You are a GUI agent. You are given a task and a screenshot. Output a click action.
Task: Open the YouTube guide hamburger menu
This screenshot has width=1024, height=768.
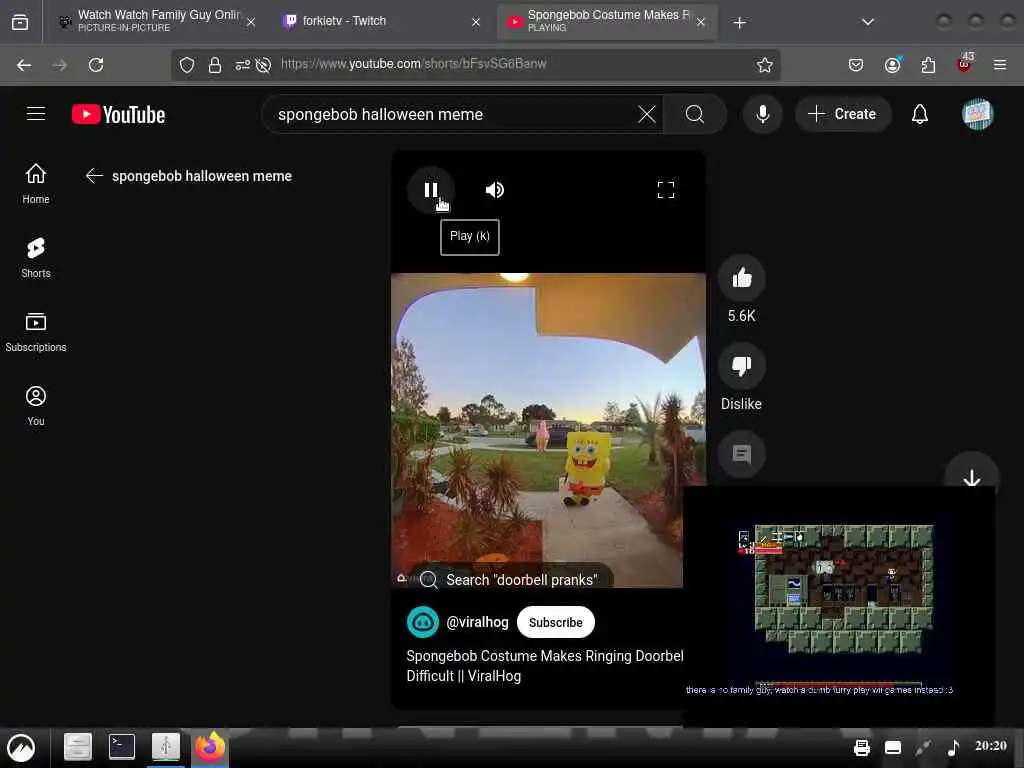click(36, 114)
